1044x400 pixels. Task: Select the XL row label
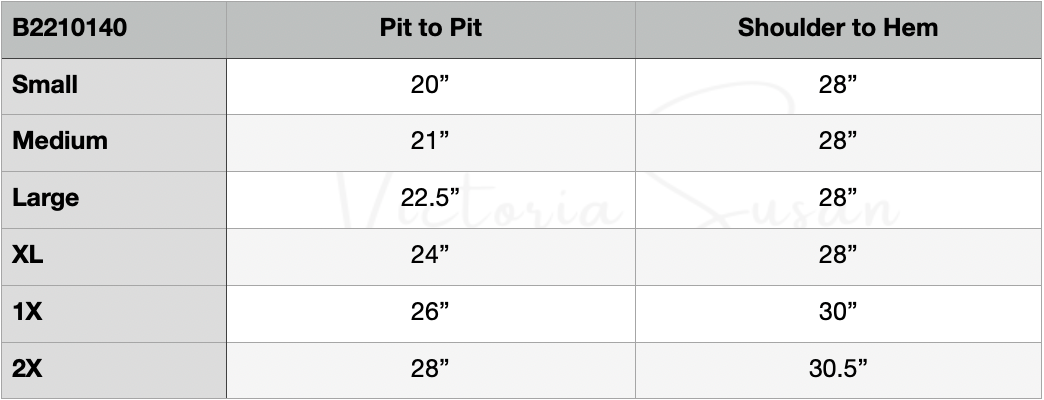(x=28, y=255)
